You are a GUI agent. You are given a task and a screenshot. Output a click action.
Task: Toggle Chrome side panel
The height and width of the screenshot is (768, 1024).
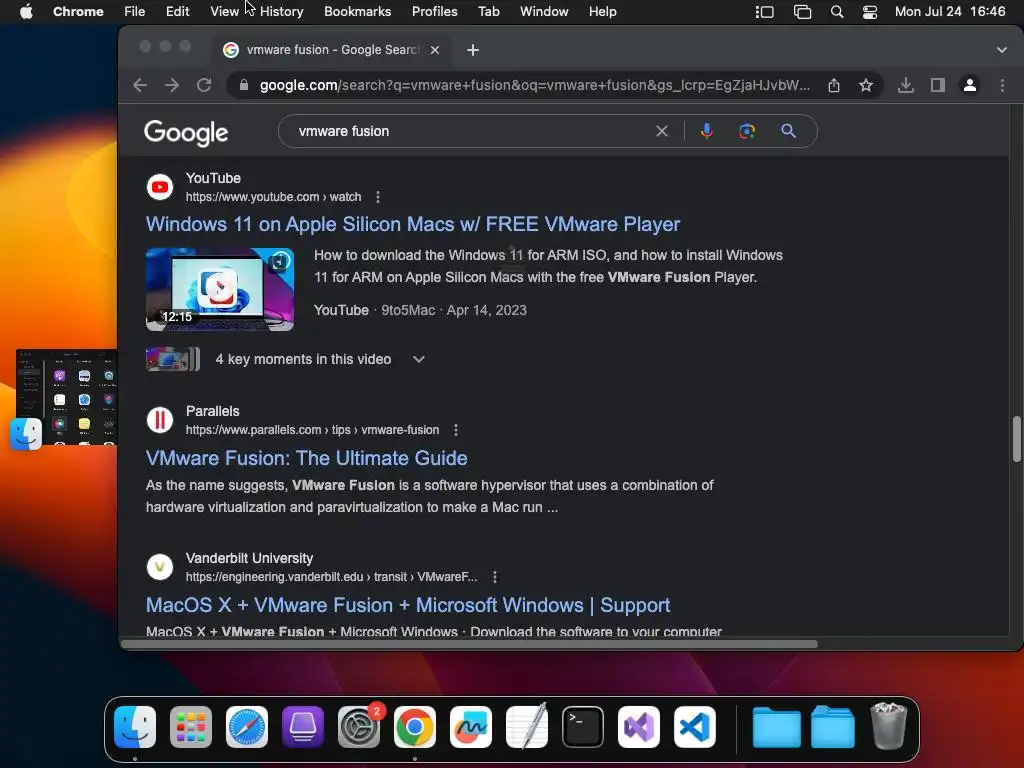(938, 85)
